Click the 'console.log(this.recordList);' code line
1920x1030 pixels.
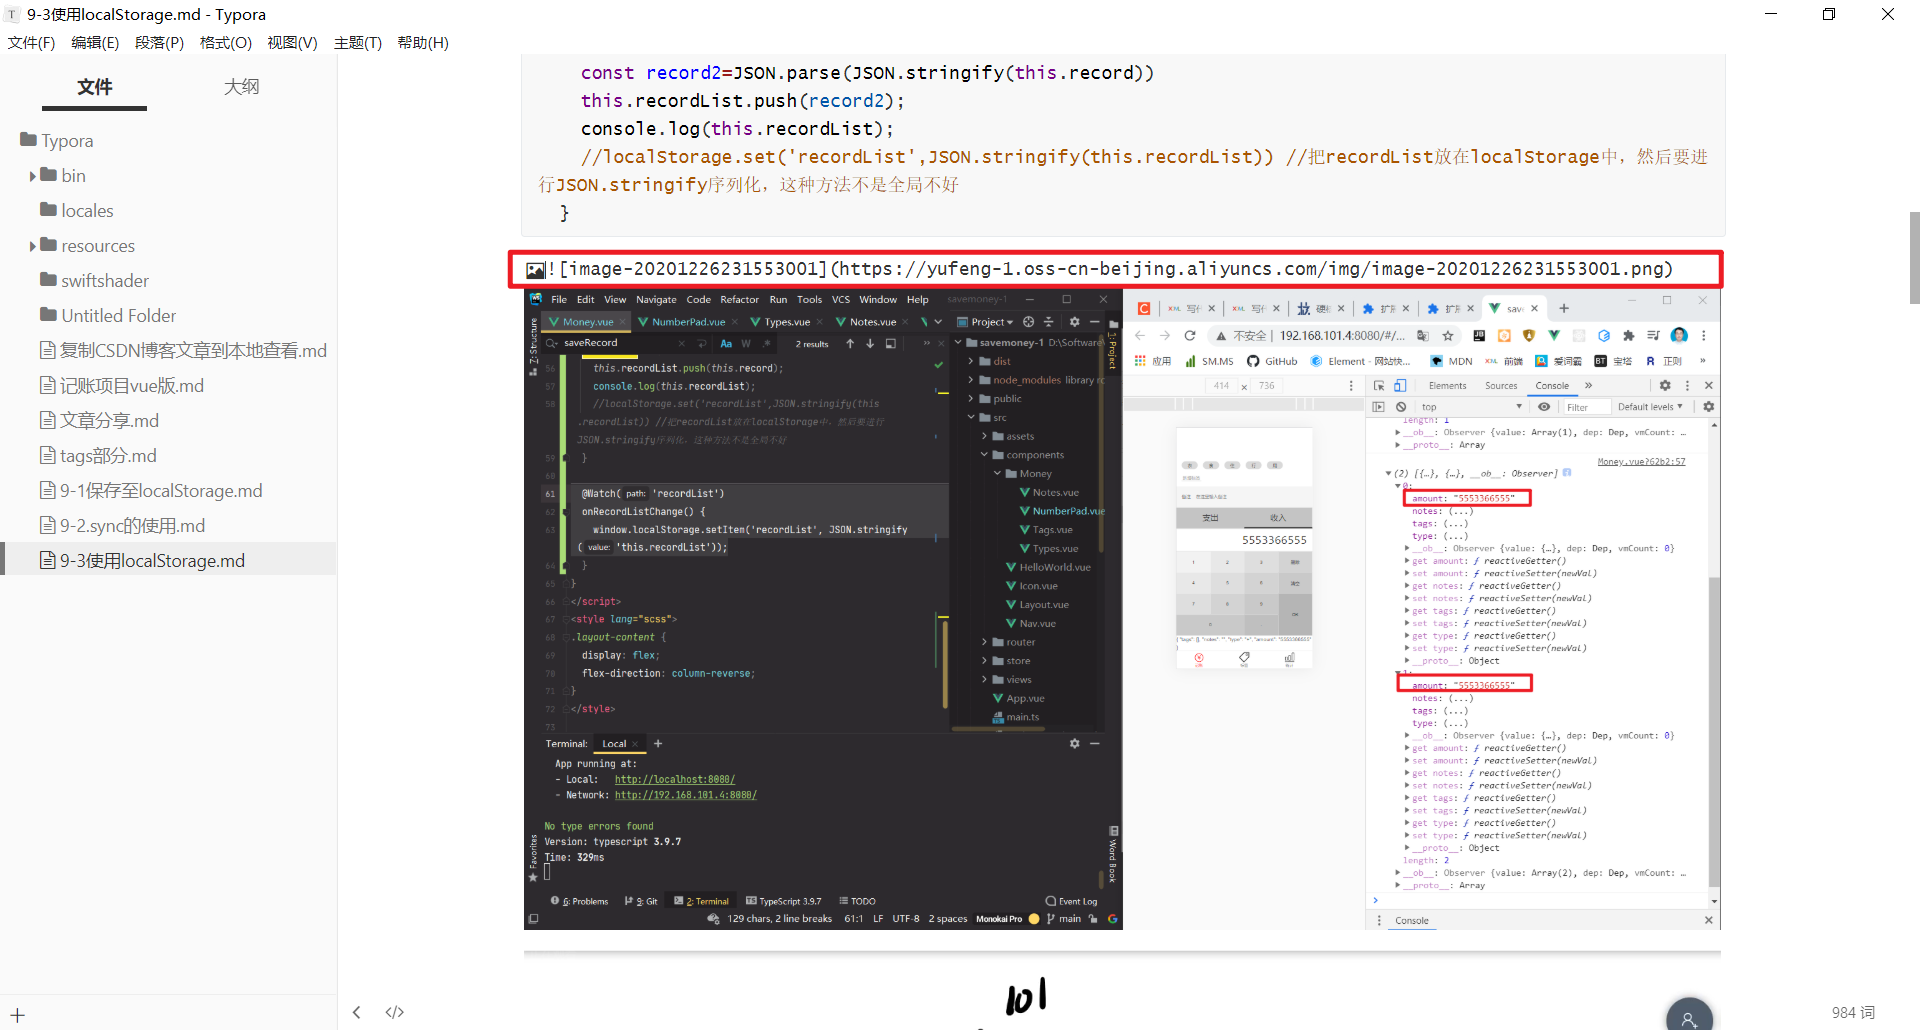(x=737, y=129)
